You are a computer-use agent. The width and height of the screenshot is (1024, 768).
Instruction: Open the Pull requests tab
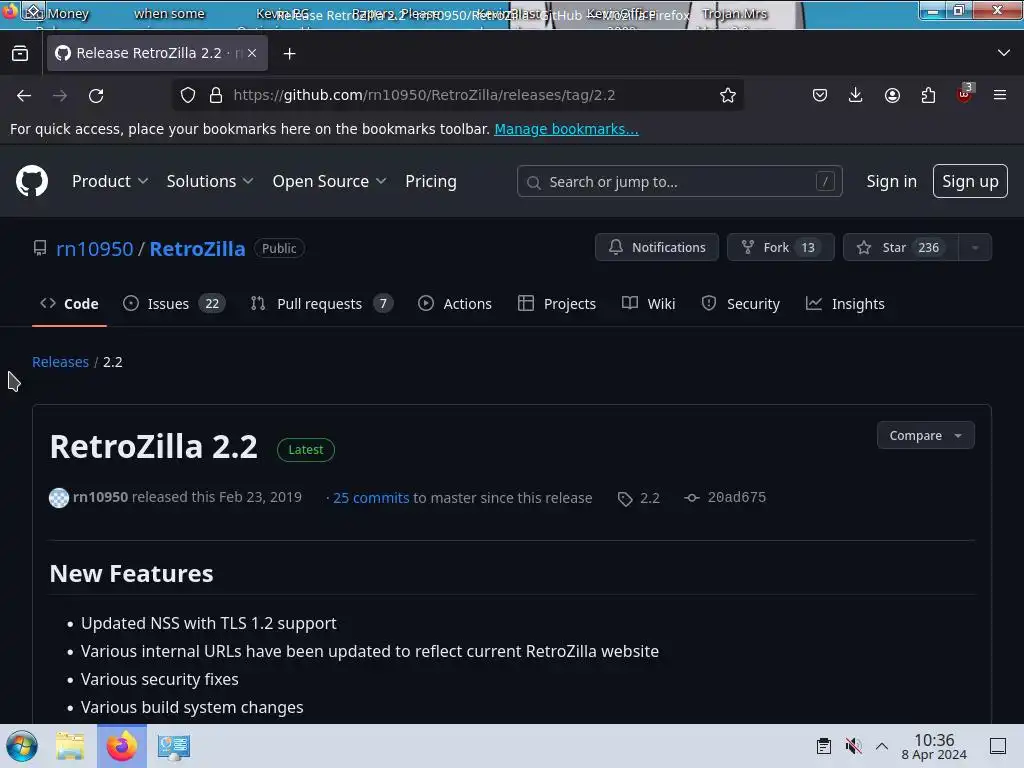(x=321, y=304)
